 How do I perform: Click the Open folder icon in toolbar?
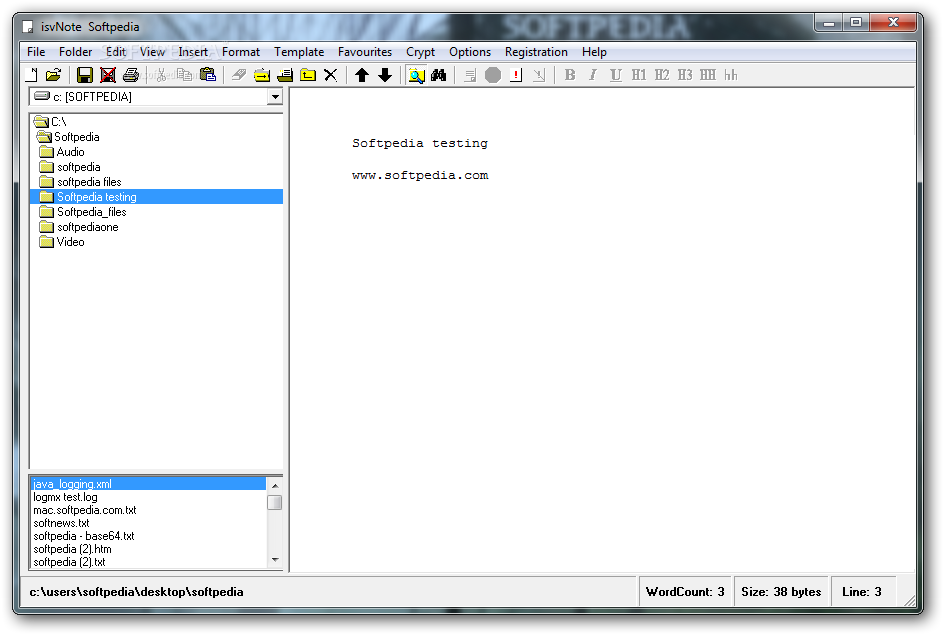click(54, 75)
